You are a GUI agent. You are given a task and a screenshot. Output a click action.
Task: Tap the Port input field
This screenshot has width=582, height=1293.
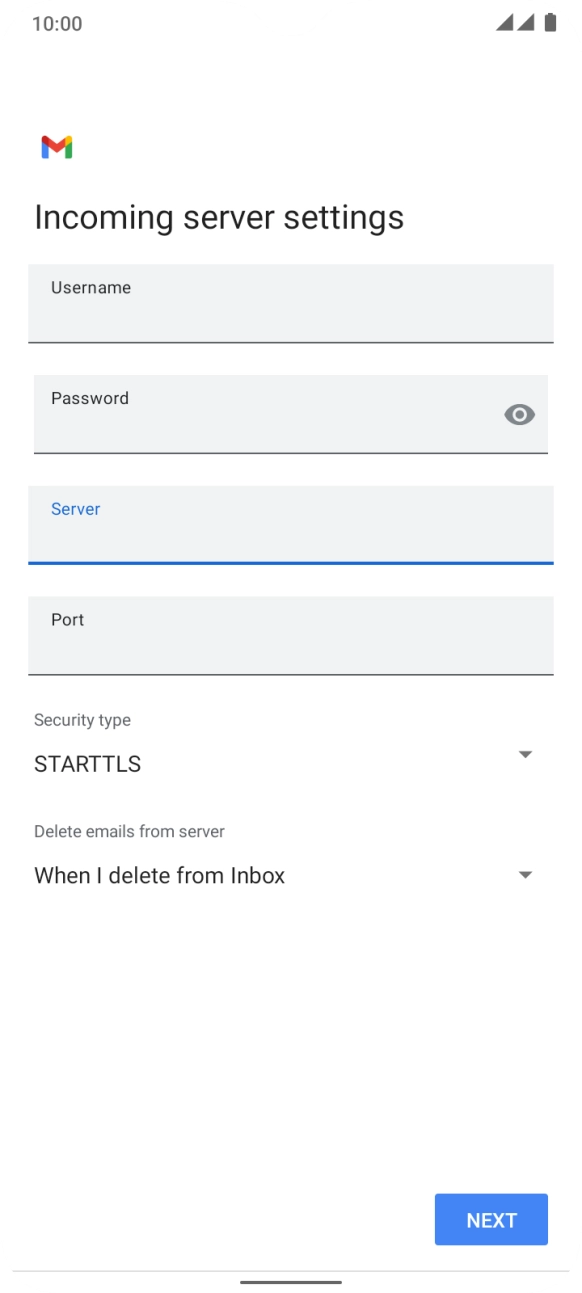click(290, 636)
